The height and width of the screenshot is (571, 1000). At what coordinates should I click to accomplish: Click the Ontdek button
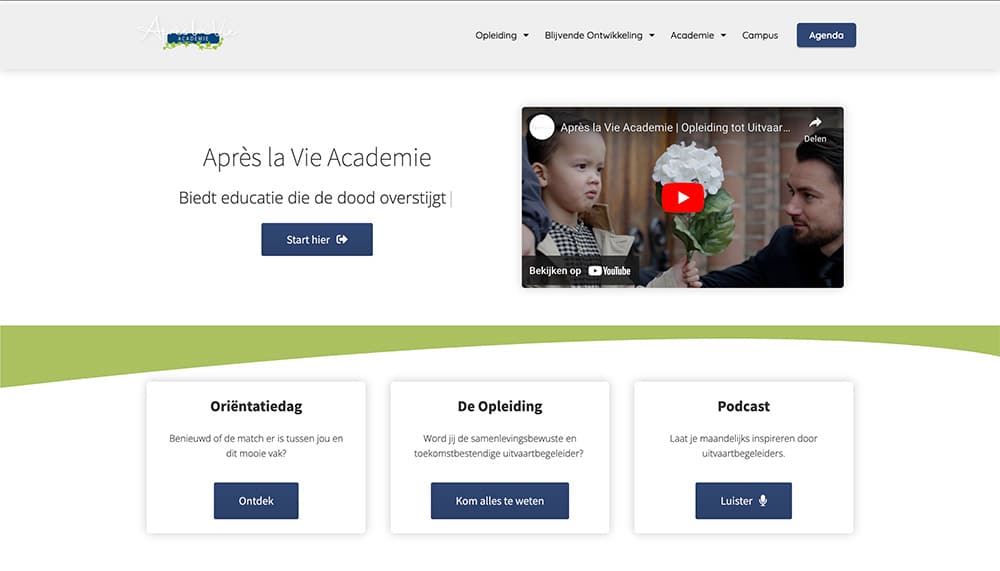point(256,501)
